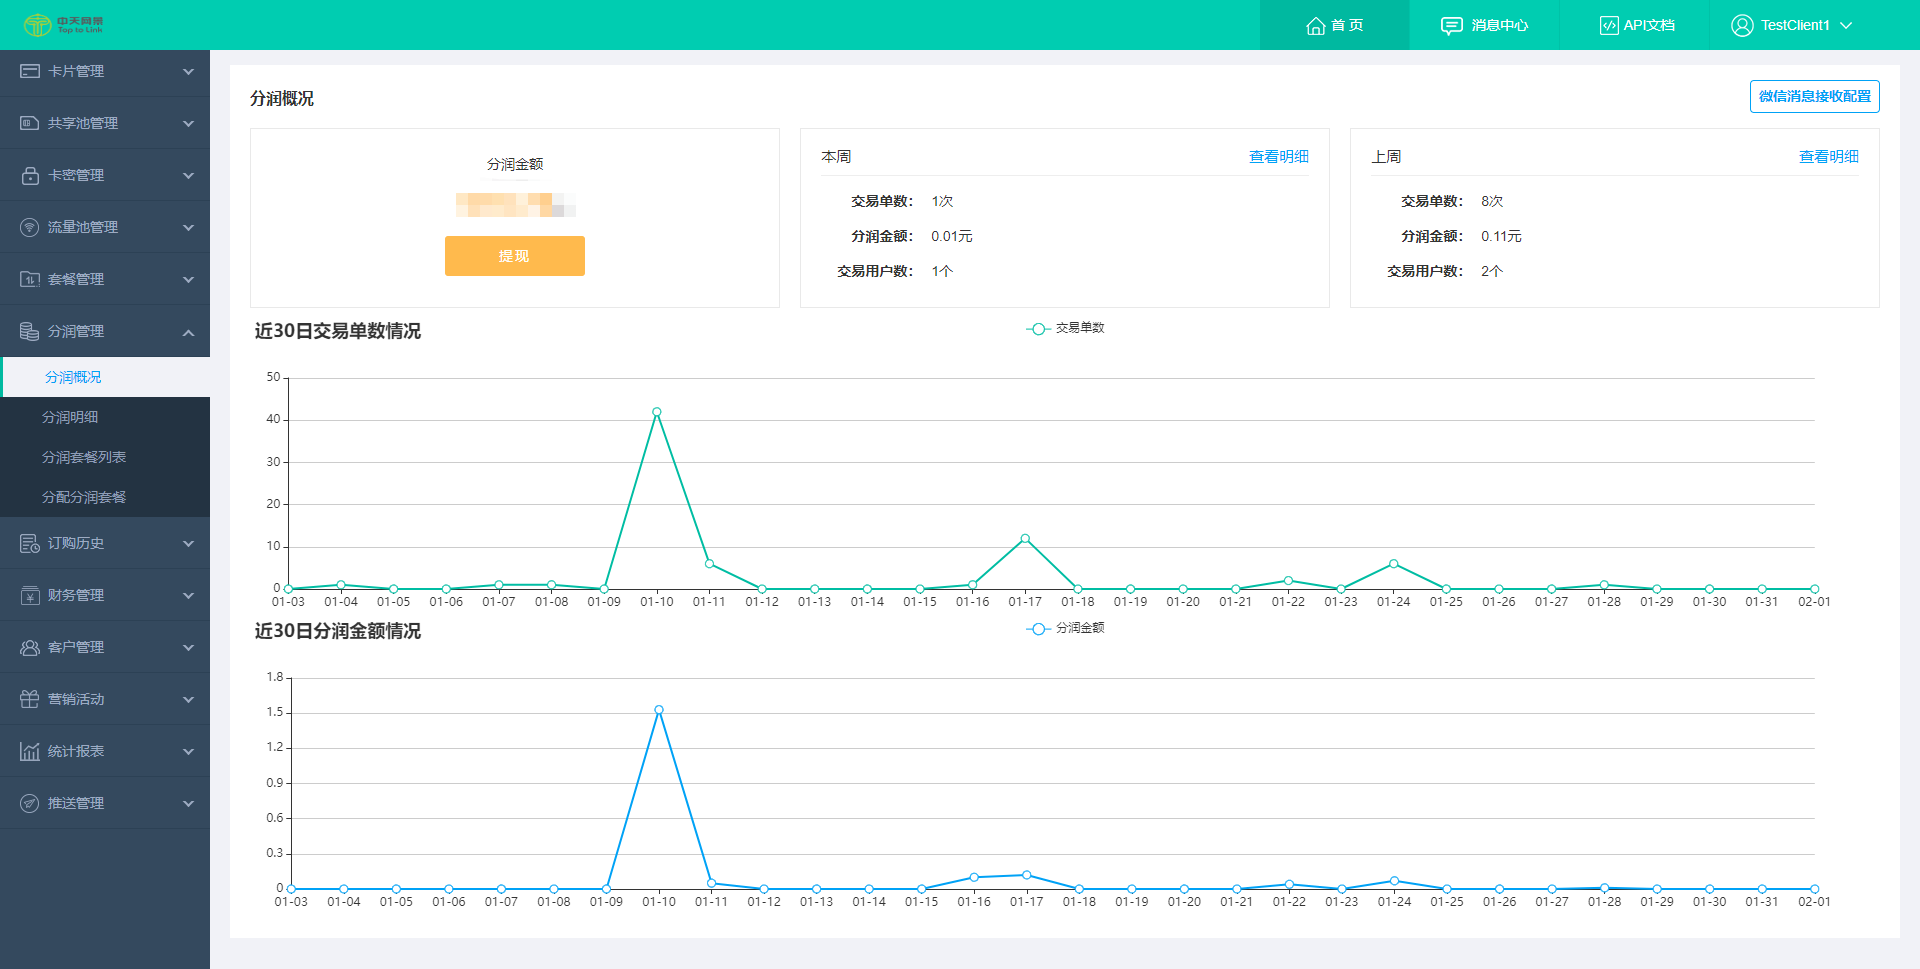Click the 近30日分润金额情况 chart title
The width and height of the screenshot is (1920, 969).
pos(338,631)
